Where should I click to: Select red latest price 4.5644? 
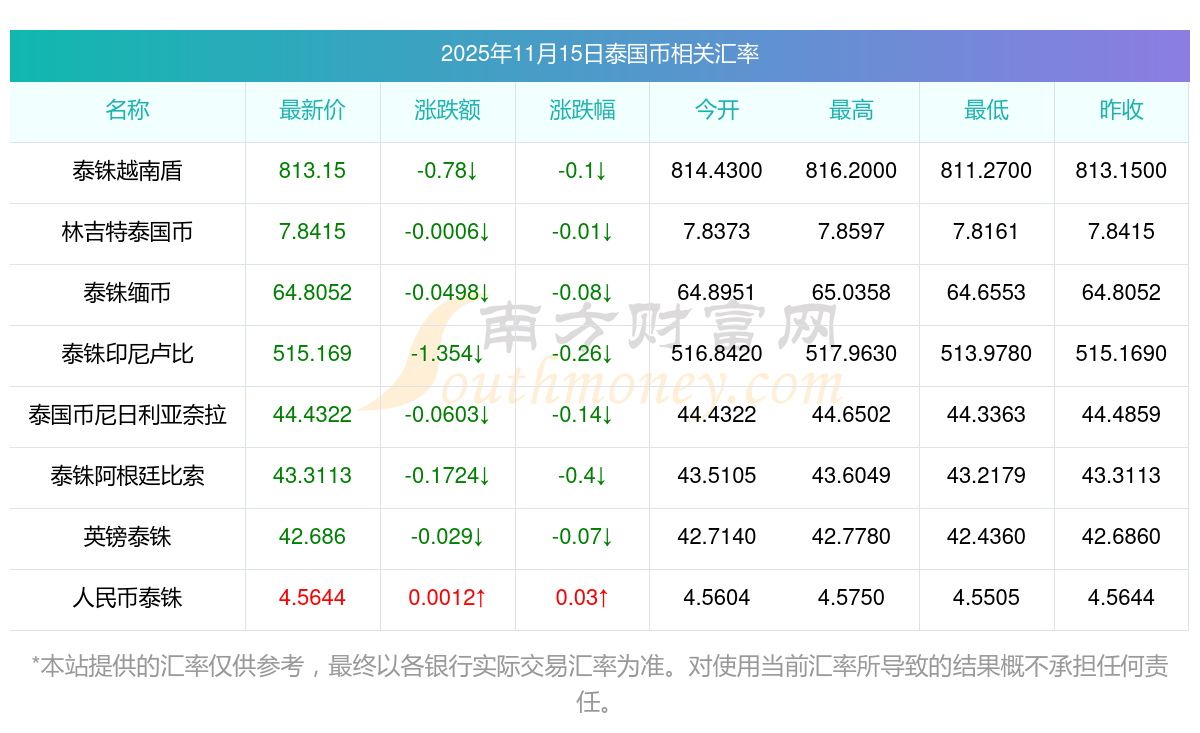click(312, 598)
